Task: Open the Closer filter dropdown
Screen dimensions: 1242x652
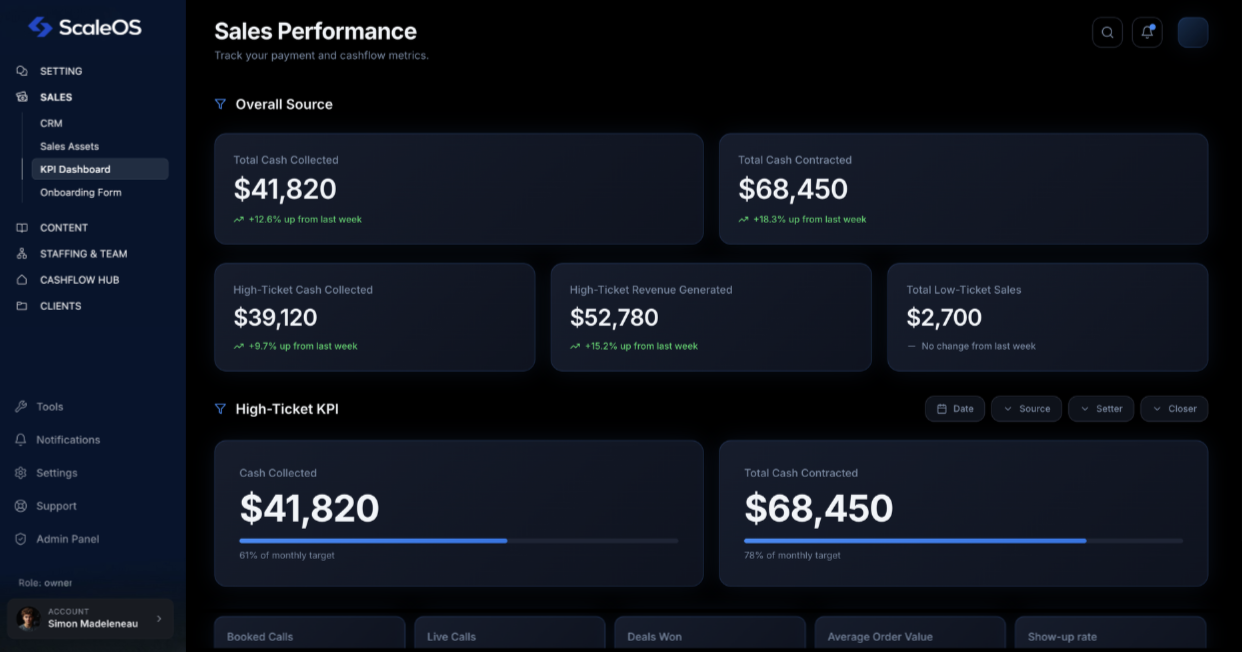Action: 1174,409
